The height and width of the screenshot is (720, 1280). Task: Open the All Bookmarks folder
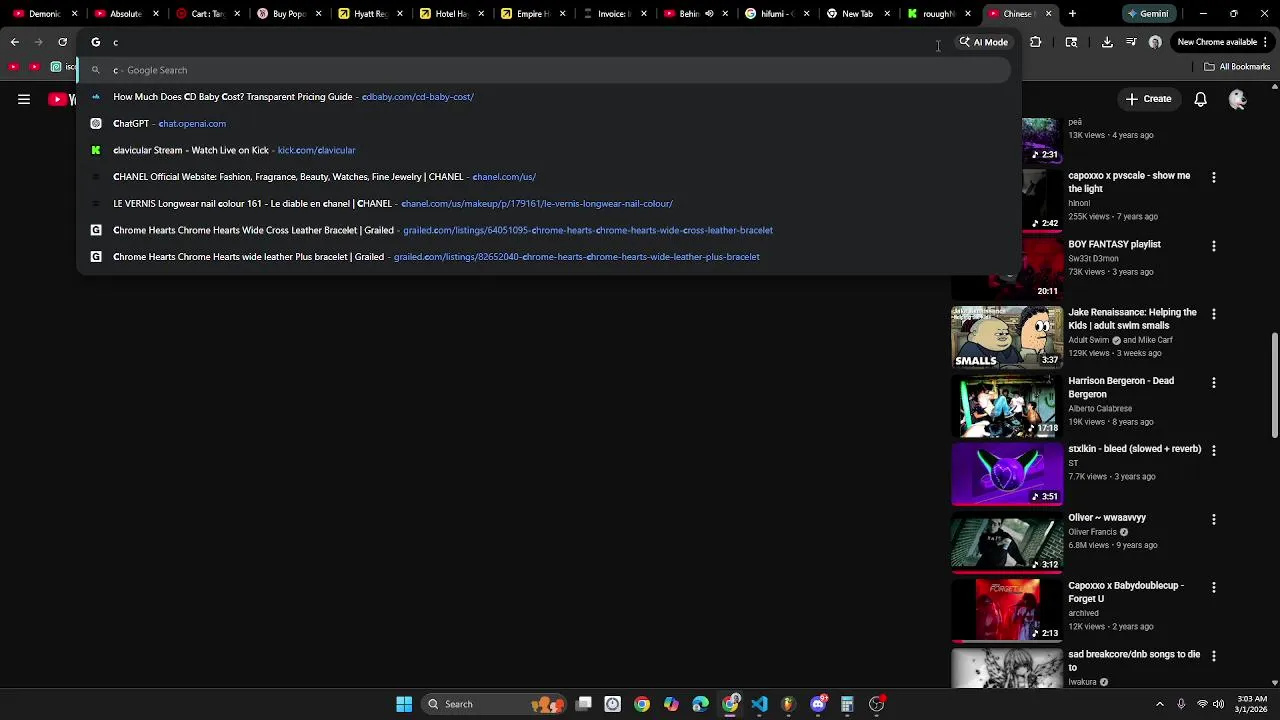[1237, 67]
